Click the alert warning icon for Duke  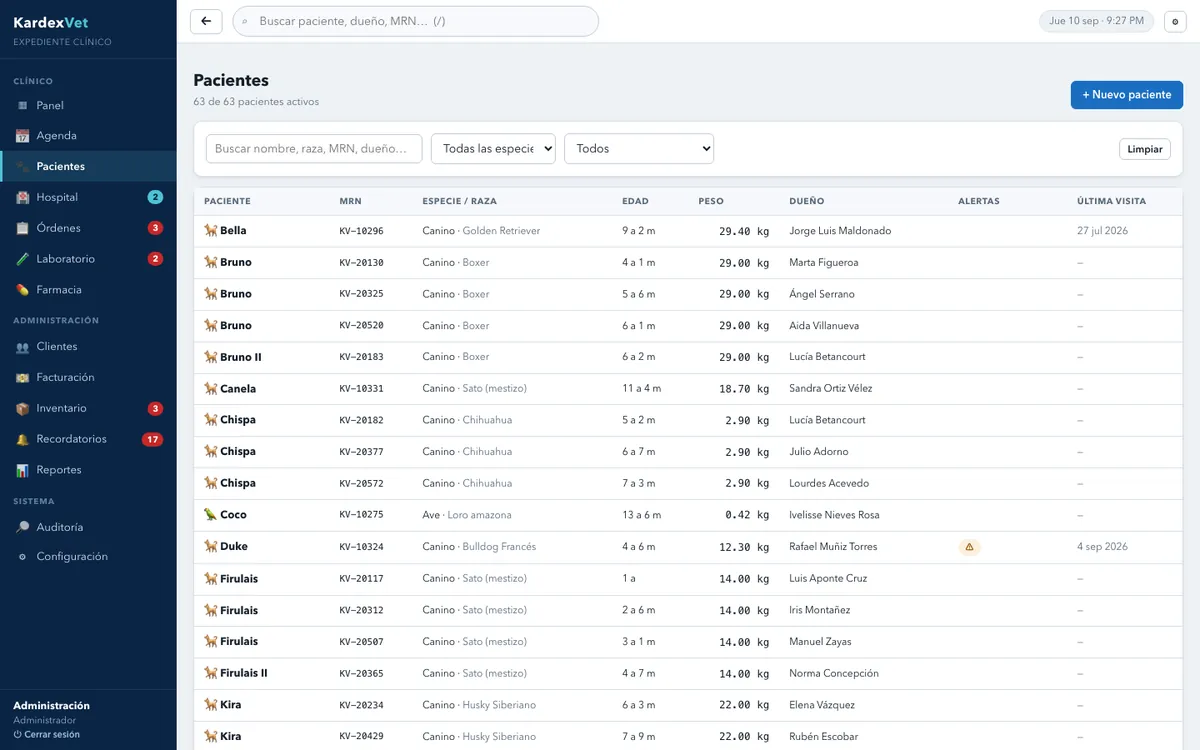(x=968, y=547)
